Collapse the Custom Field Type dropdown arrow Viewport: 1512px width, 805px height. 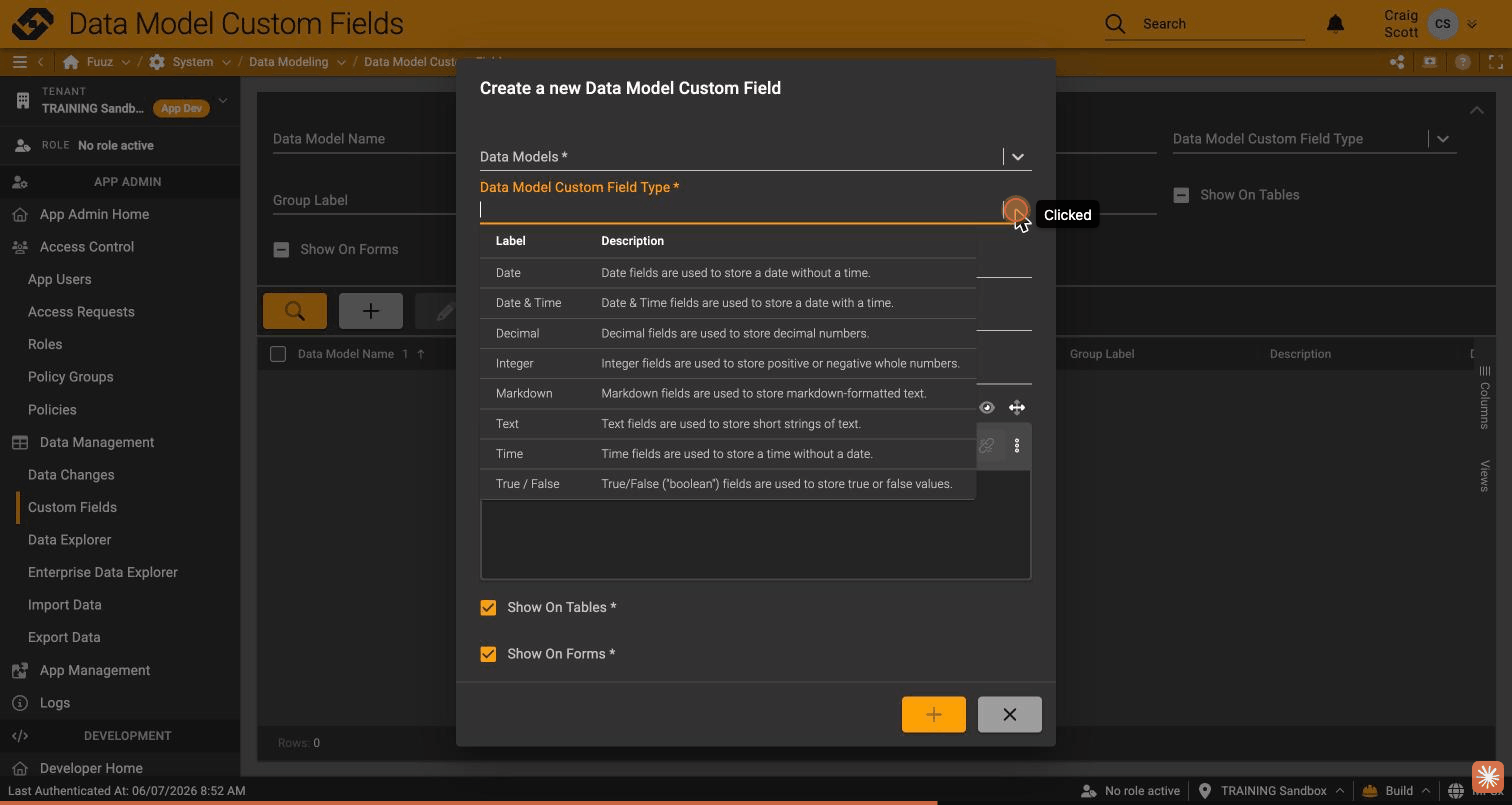1016,210
